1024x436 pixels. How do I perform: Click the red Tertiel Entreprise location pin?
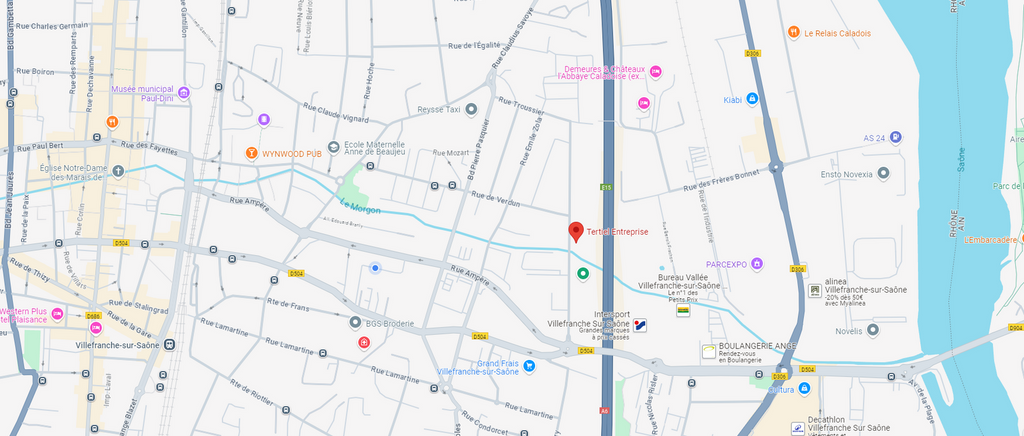pyautogui.click(x=575, y=232)
